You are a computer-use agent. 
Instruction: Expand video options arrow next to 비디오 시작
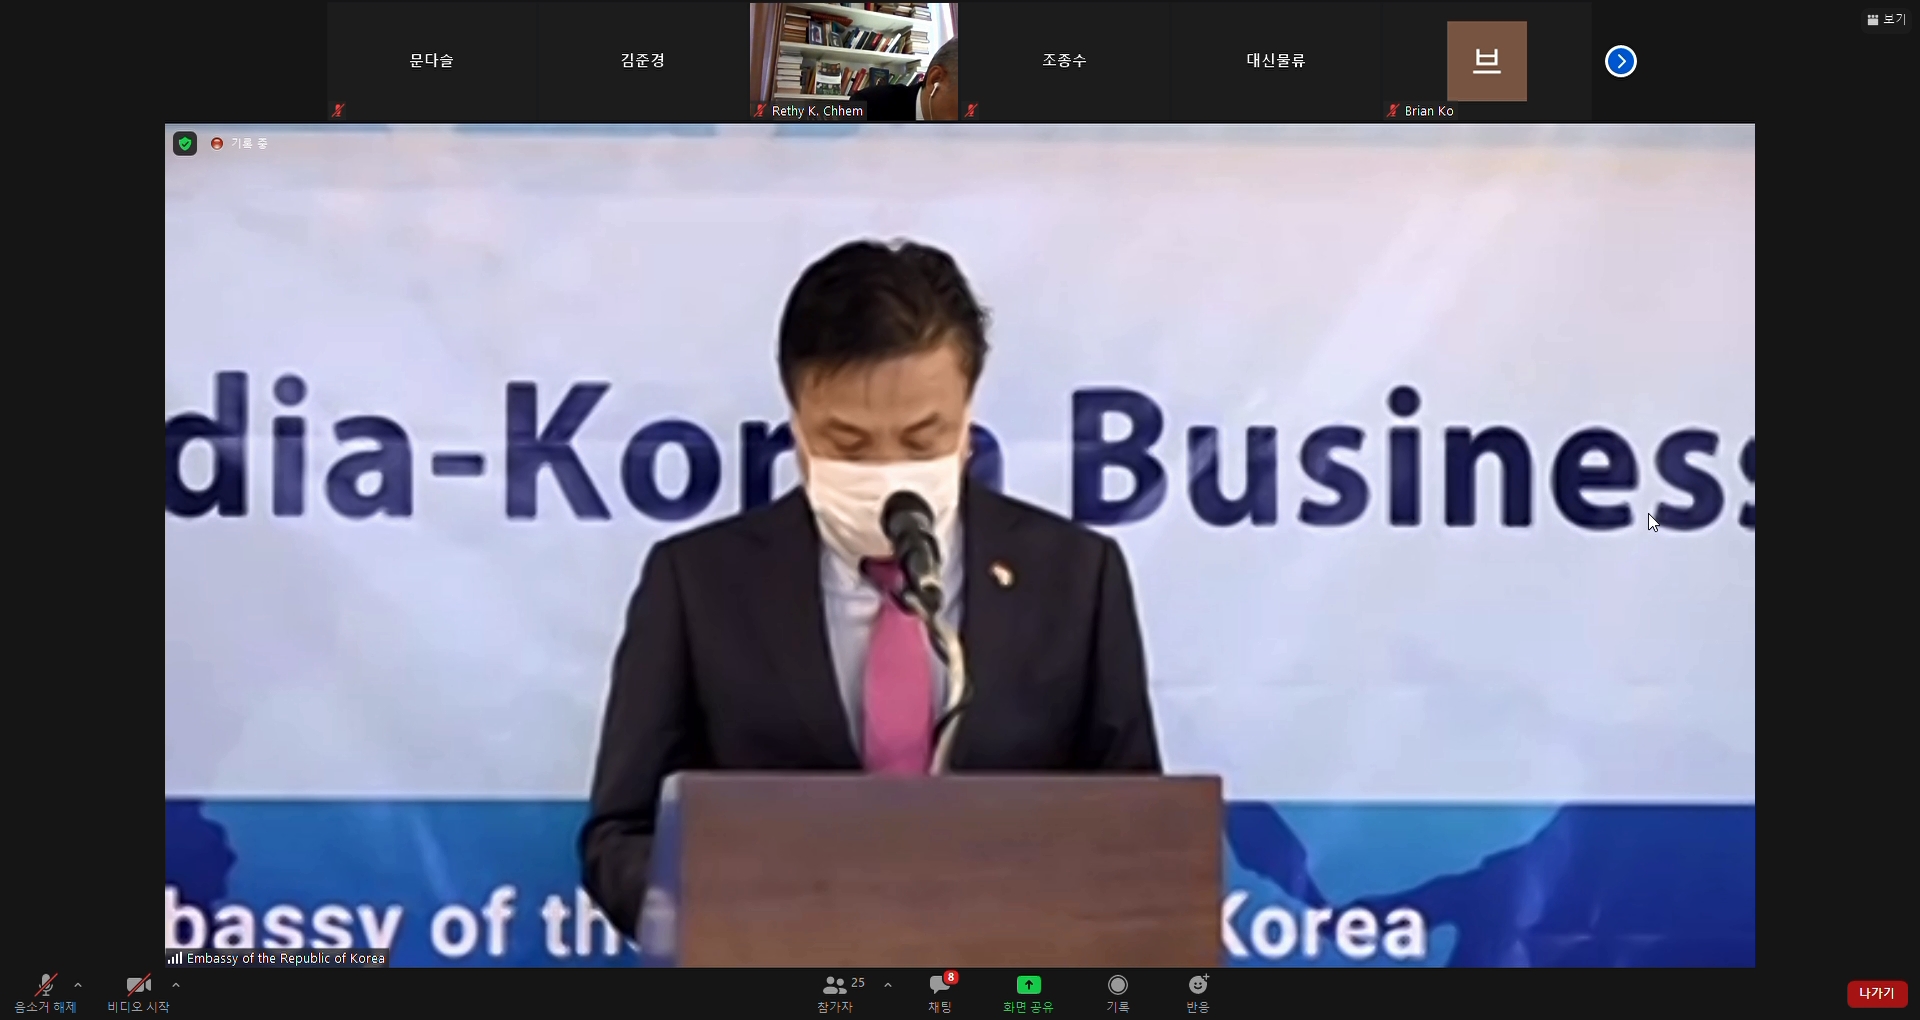[176, 985]
